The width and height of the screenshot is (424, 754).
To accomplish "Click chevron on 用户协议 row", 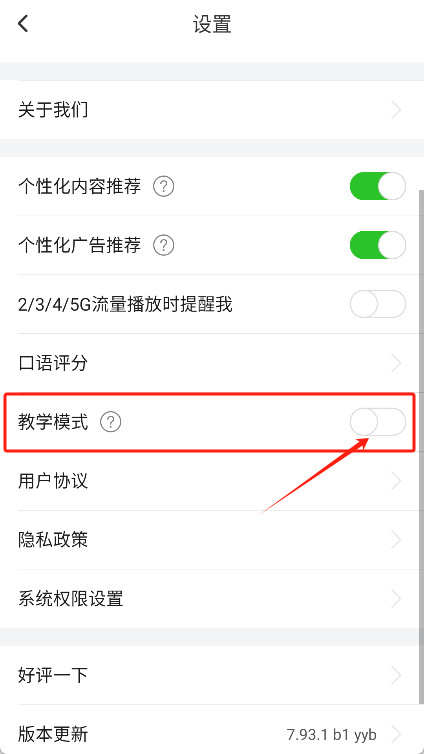I will [x=396, y=481].
